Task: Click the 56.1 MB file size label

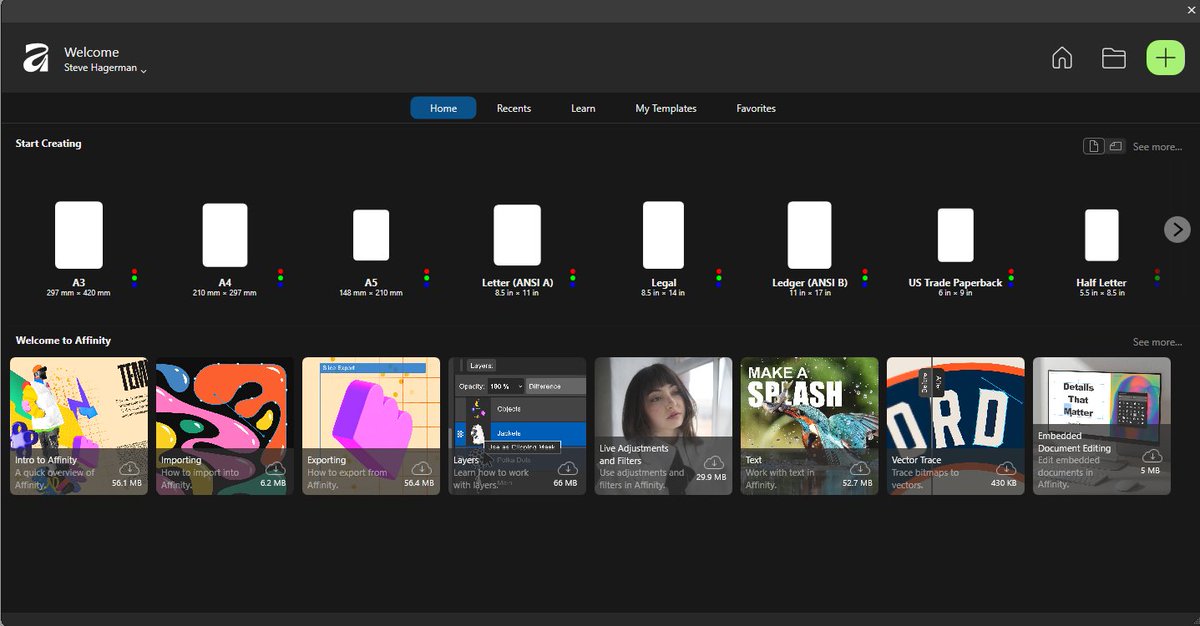Action: 126,483
